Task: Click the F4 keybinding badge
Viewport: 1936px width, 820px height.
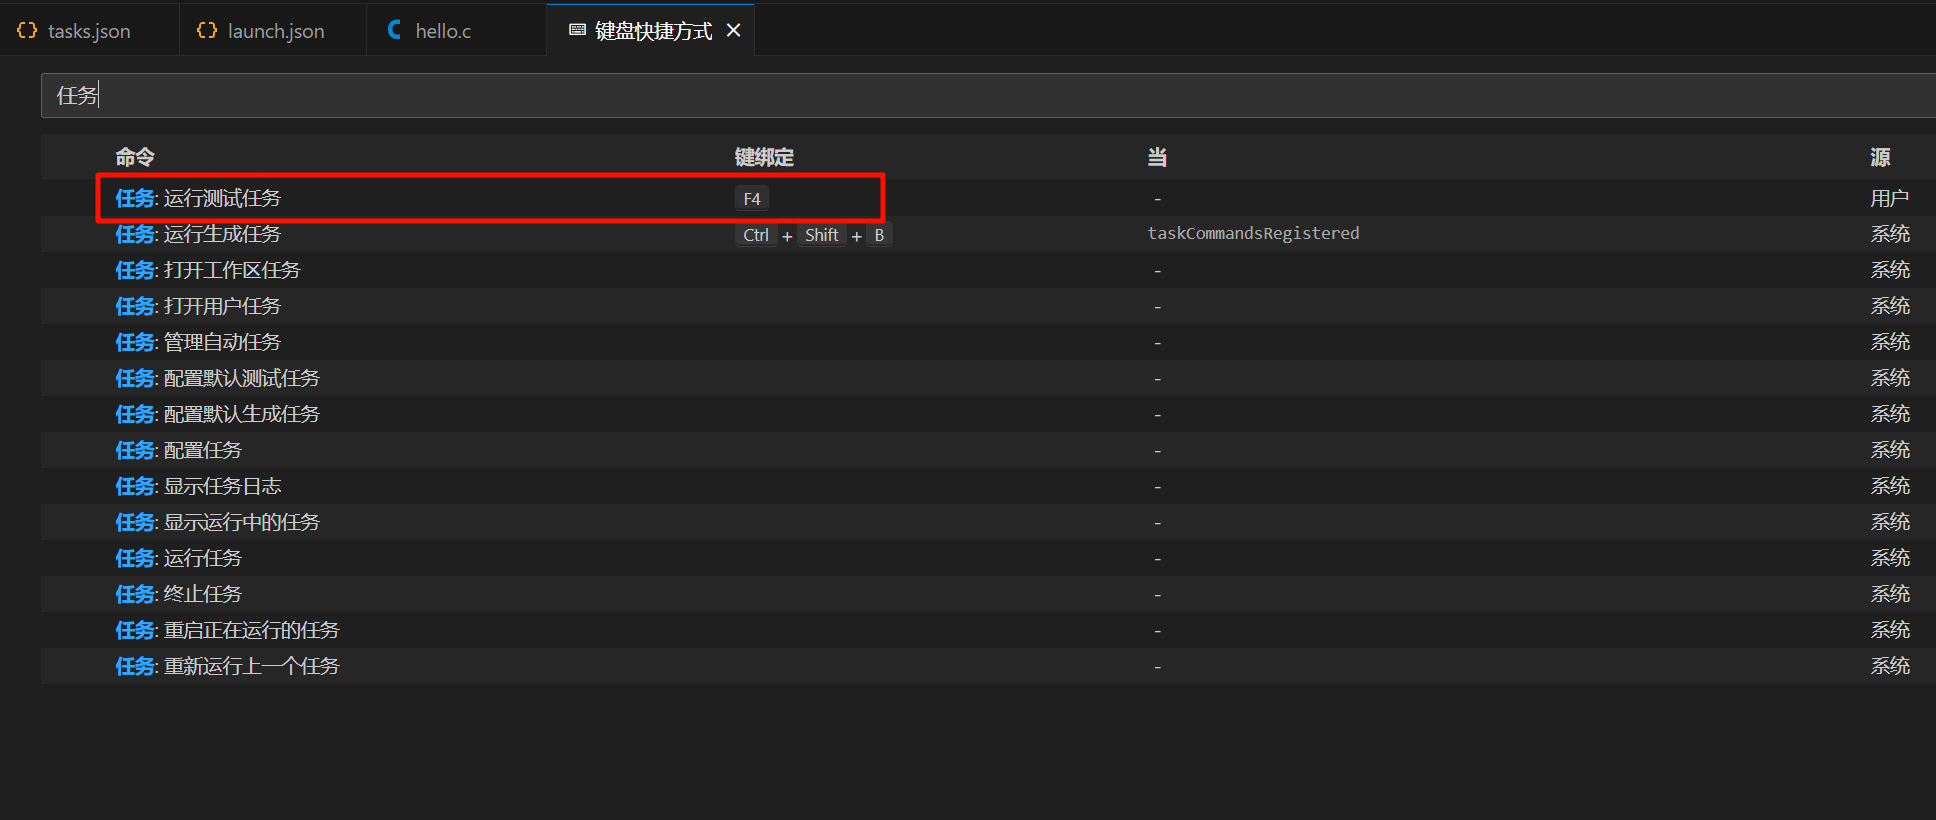Action: (x=752, y=199)
